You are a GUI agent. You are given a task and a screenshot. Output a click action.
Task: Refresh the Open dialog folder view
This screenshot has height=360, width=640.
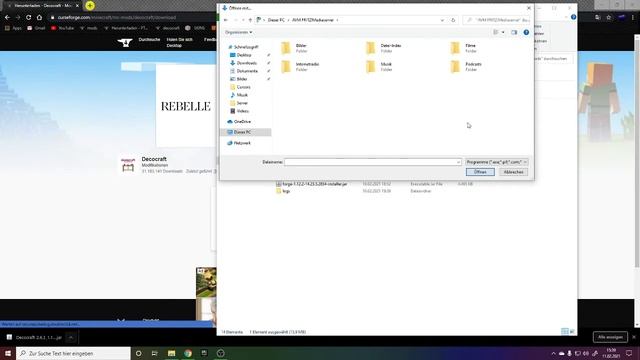coord(453,20)
